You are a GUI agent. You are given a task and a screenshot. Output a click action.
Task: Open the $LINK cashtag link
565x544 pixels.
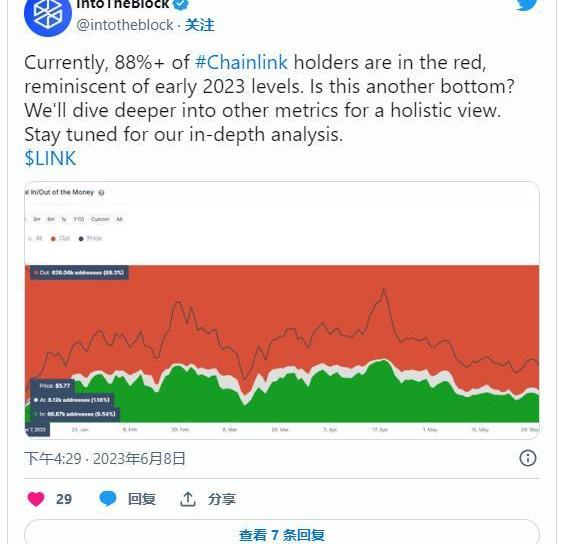pyautogui.click(x=50, y=158)
